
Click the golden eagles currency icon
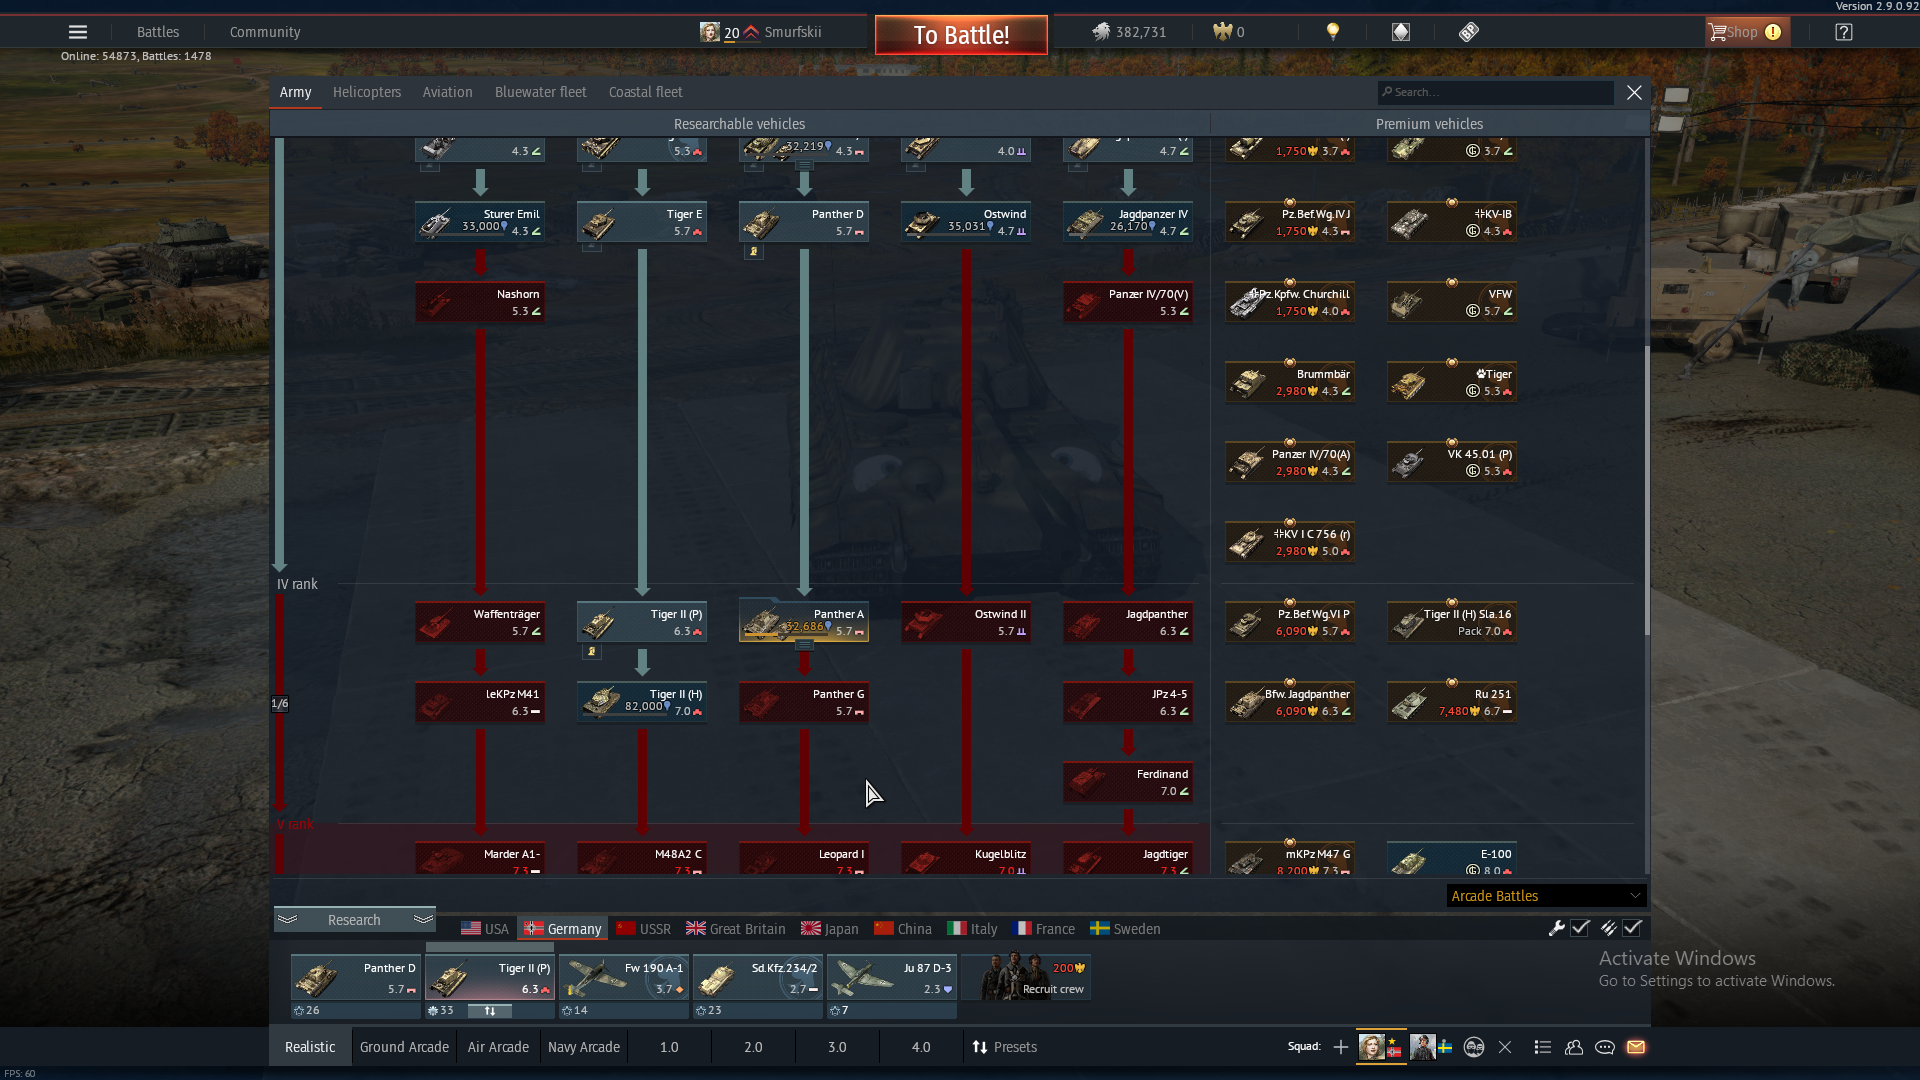[1222, 32]
